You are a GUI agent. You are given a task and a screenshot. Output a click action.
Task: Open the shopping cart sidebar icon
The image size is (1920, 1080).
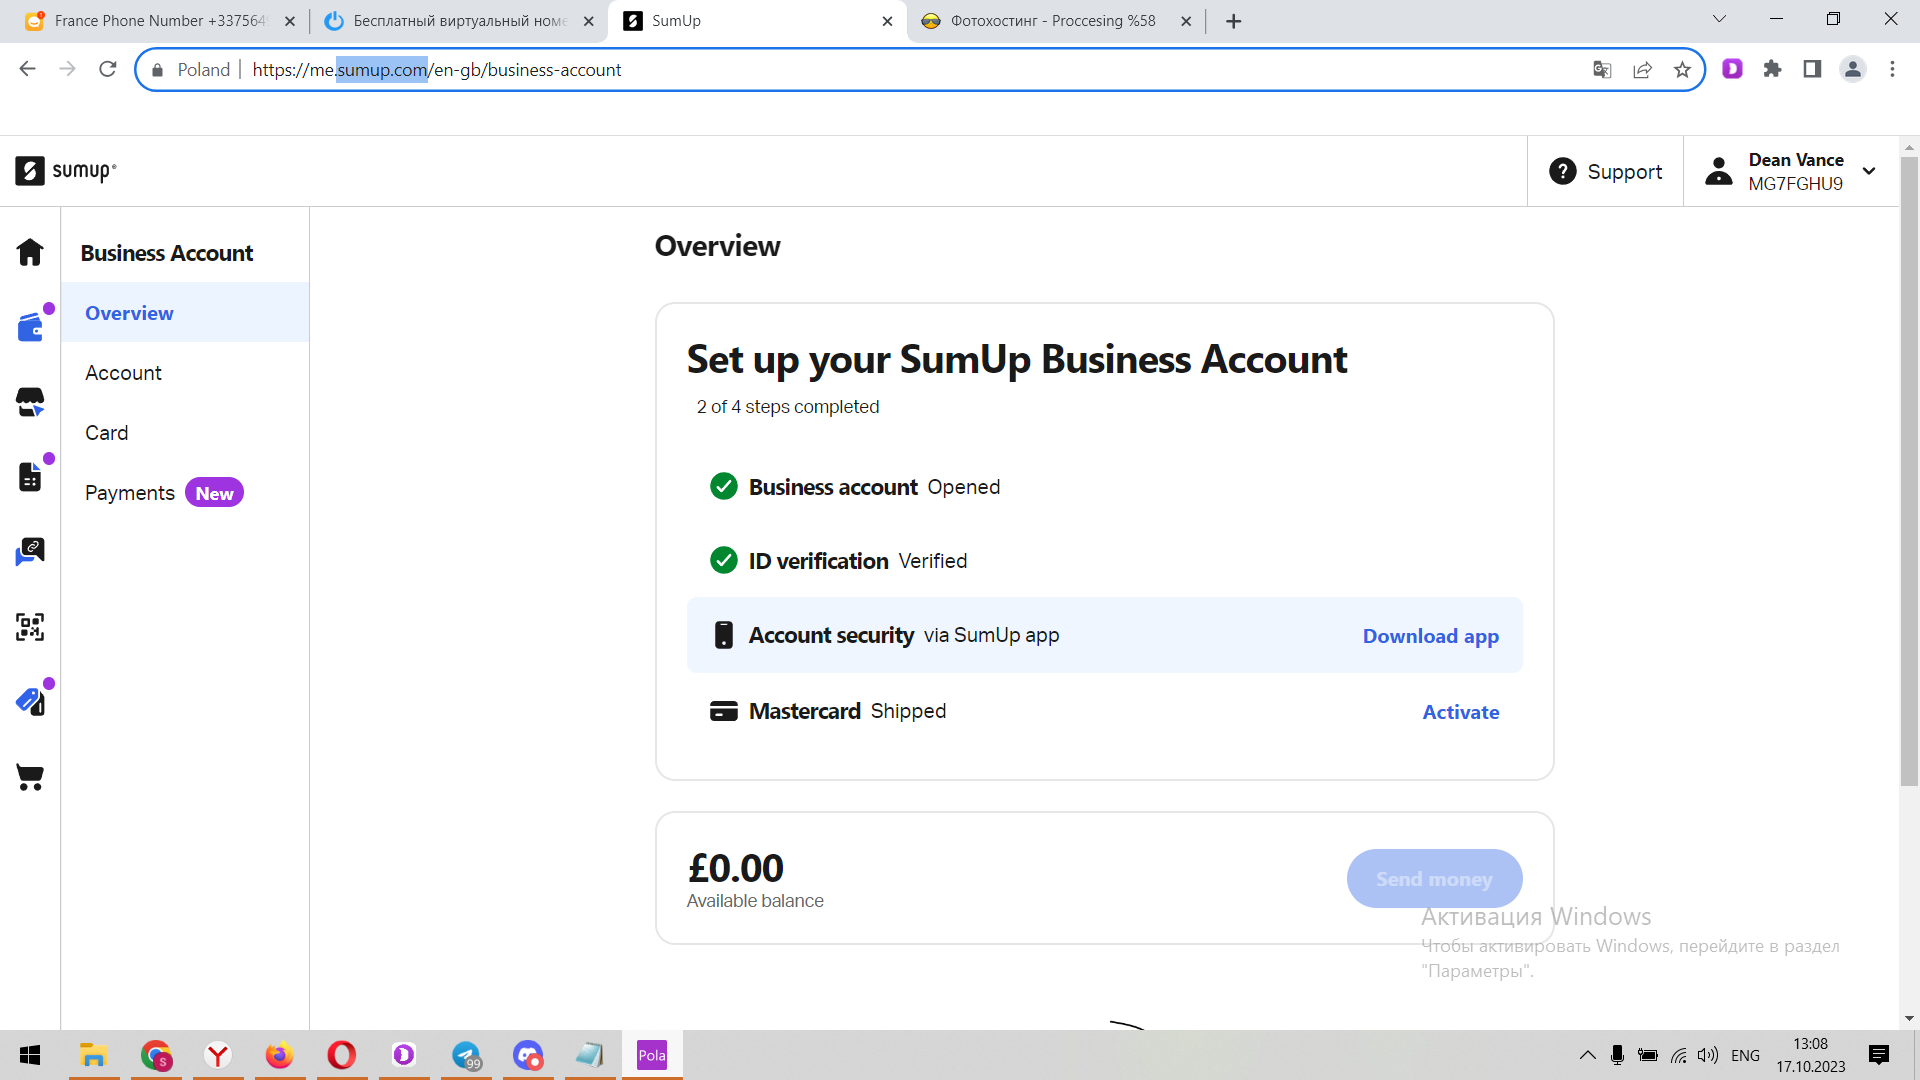[x=30, y=777]
